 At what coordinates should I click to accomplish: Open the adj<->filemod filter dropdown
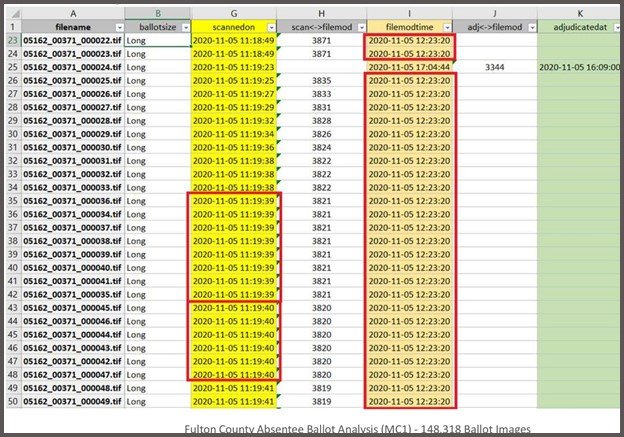(x=530, y=25)
